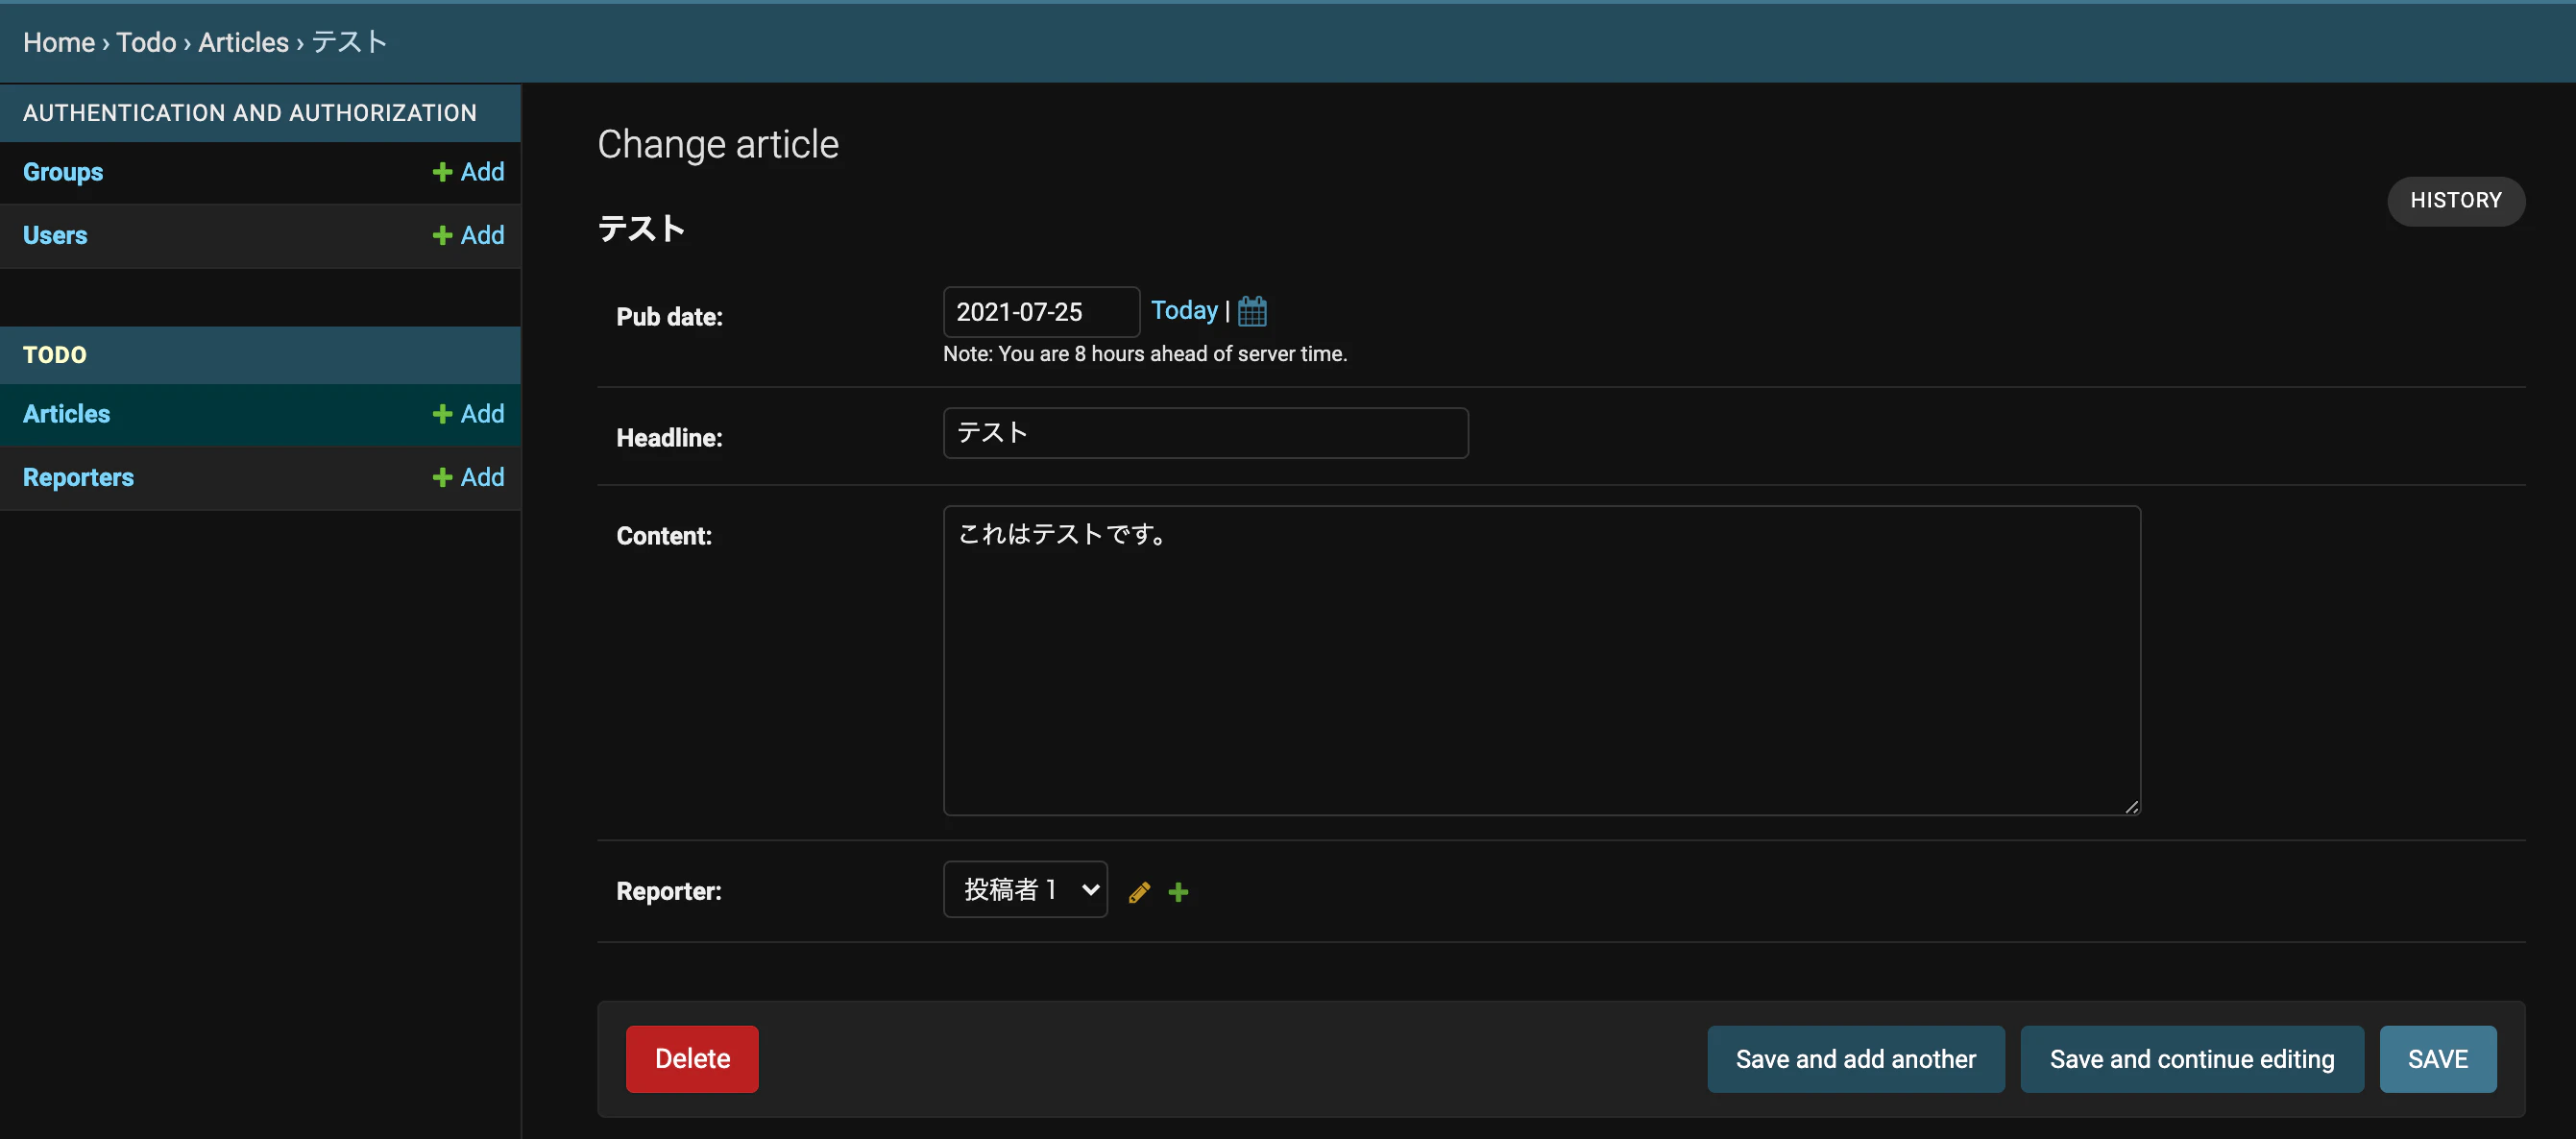Add a new Group from sidebar
Viewport: 2576px width, 1139px height.
pos(468,172)
